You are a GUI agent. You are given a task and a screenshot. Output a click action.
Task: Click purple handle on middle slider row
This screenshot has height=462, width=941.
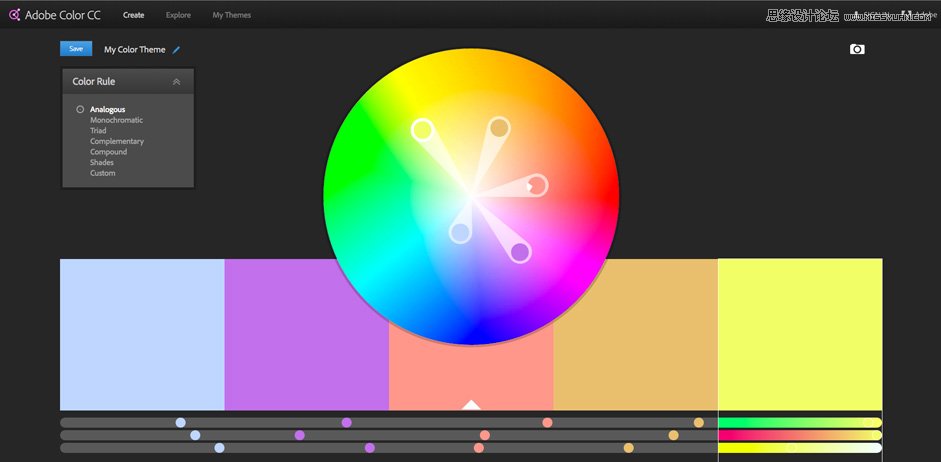coord(299,435)
